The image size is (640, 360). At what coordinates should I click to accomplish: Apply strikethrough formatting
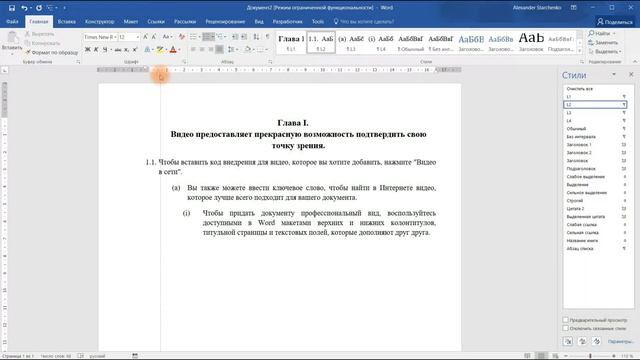[118, 49]
